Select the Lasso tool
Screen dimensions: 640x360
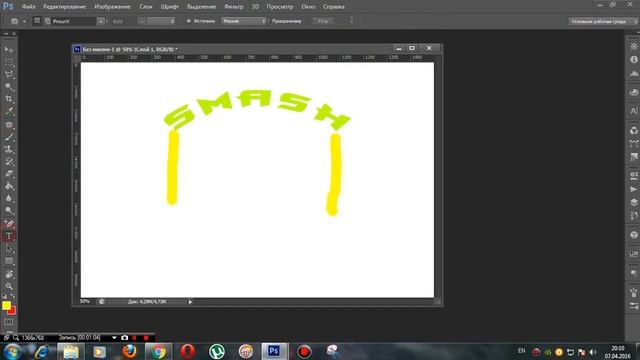point(9,75)
